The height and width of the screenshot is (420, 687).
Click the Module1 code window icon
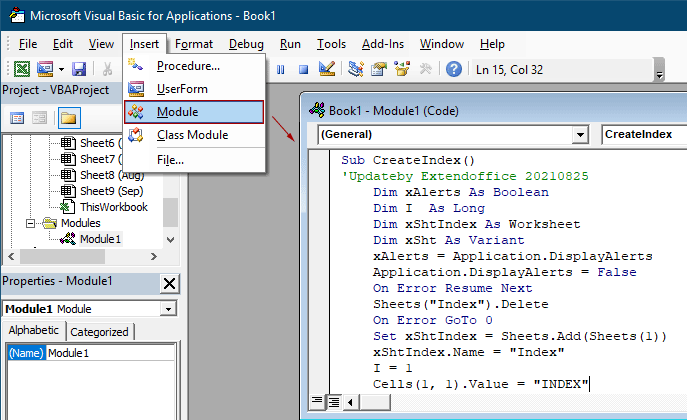tap(317, 109)
